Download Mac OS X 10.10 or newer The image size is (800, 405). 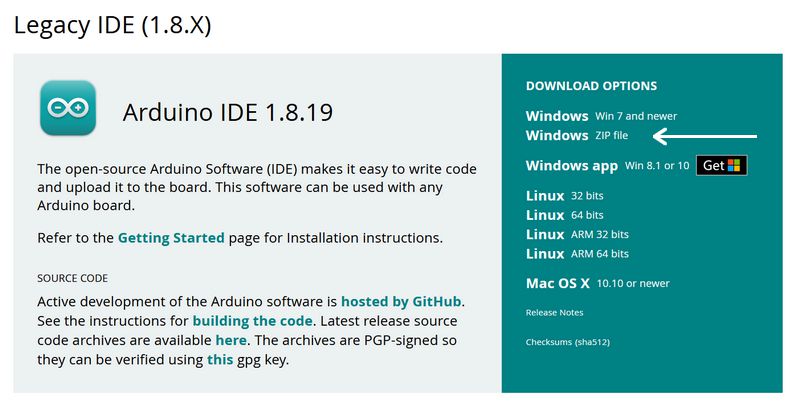(x=597, y=283)
